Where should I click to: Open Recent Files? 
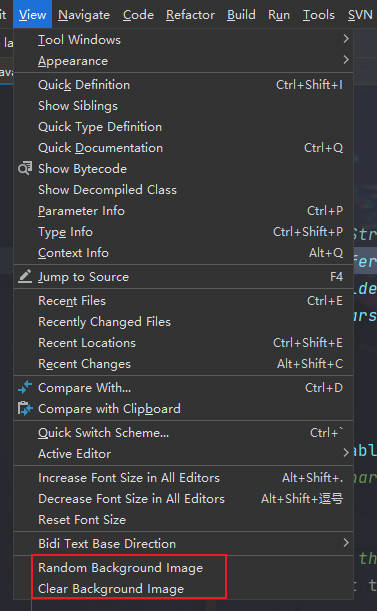point(184,301)
